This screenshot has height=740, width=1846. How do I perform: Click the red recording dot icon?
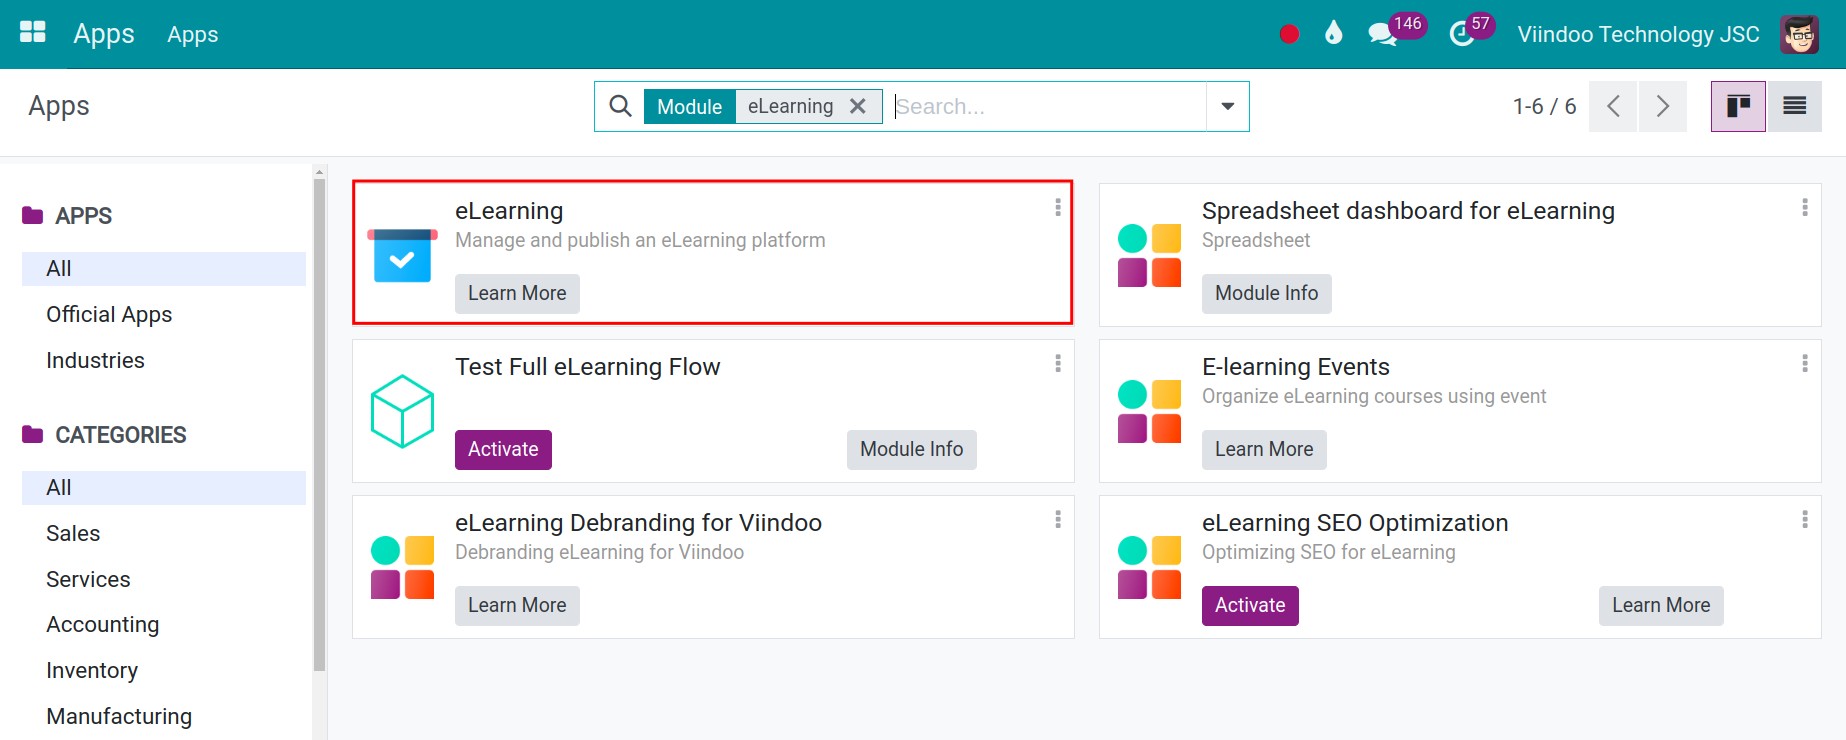[x=1289, y=34]
